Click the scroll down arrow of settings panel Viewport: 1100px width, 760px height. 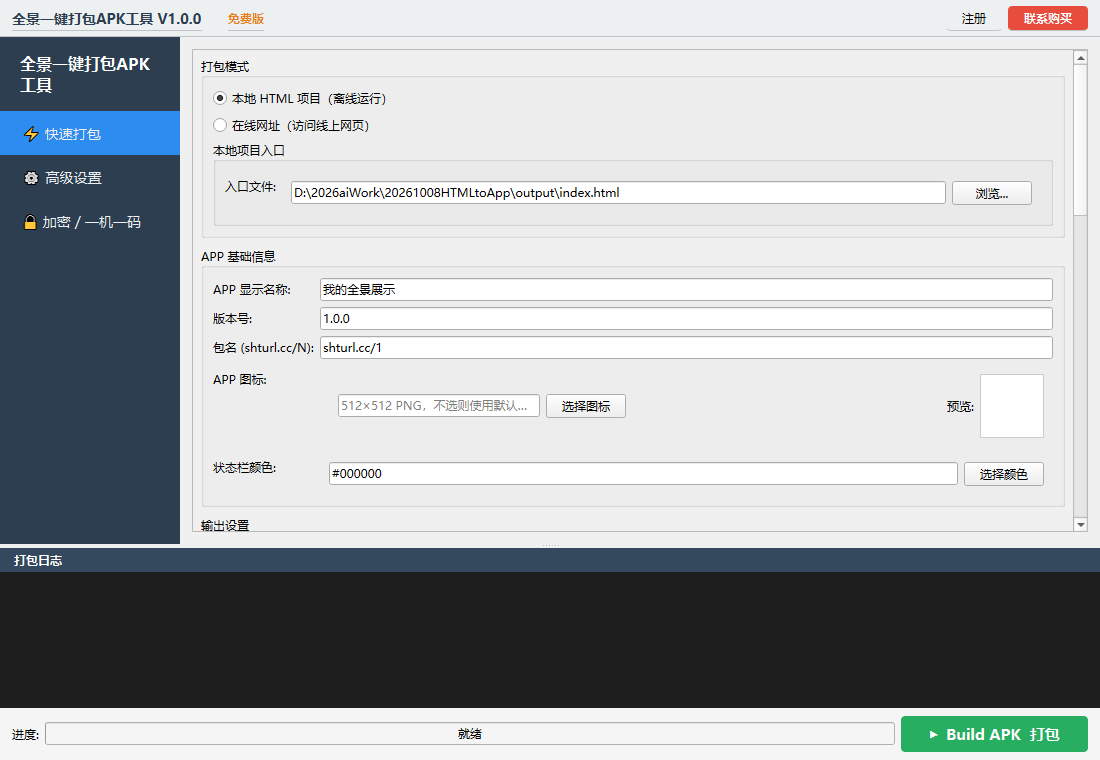[1080, 524]
